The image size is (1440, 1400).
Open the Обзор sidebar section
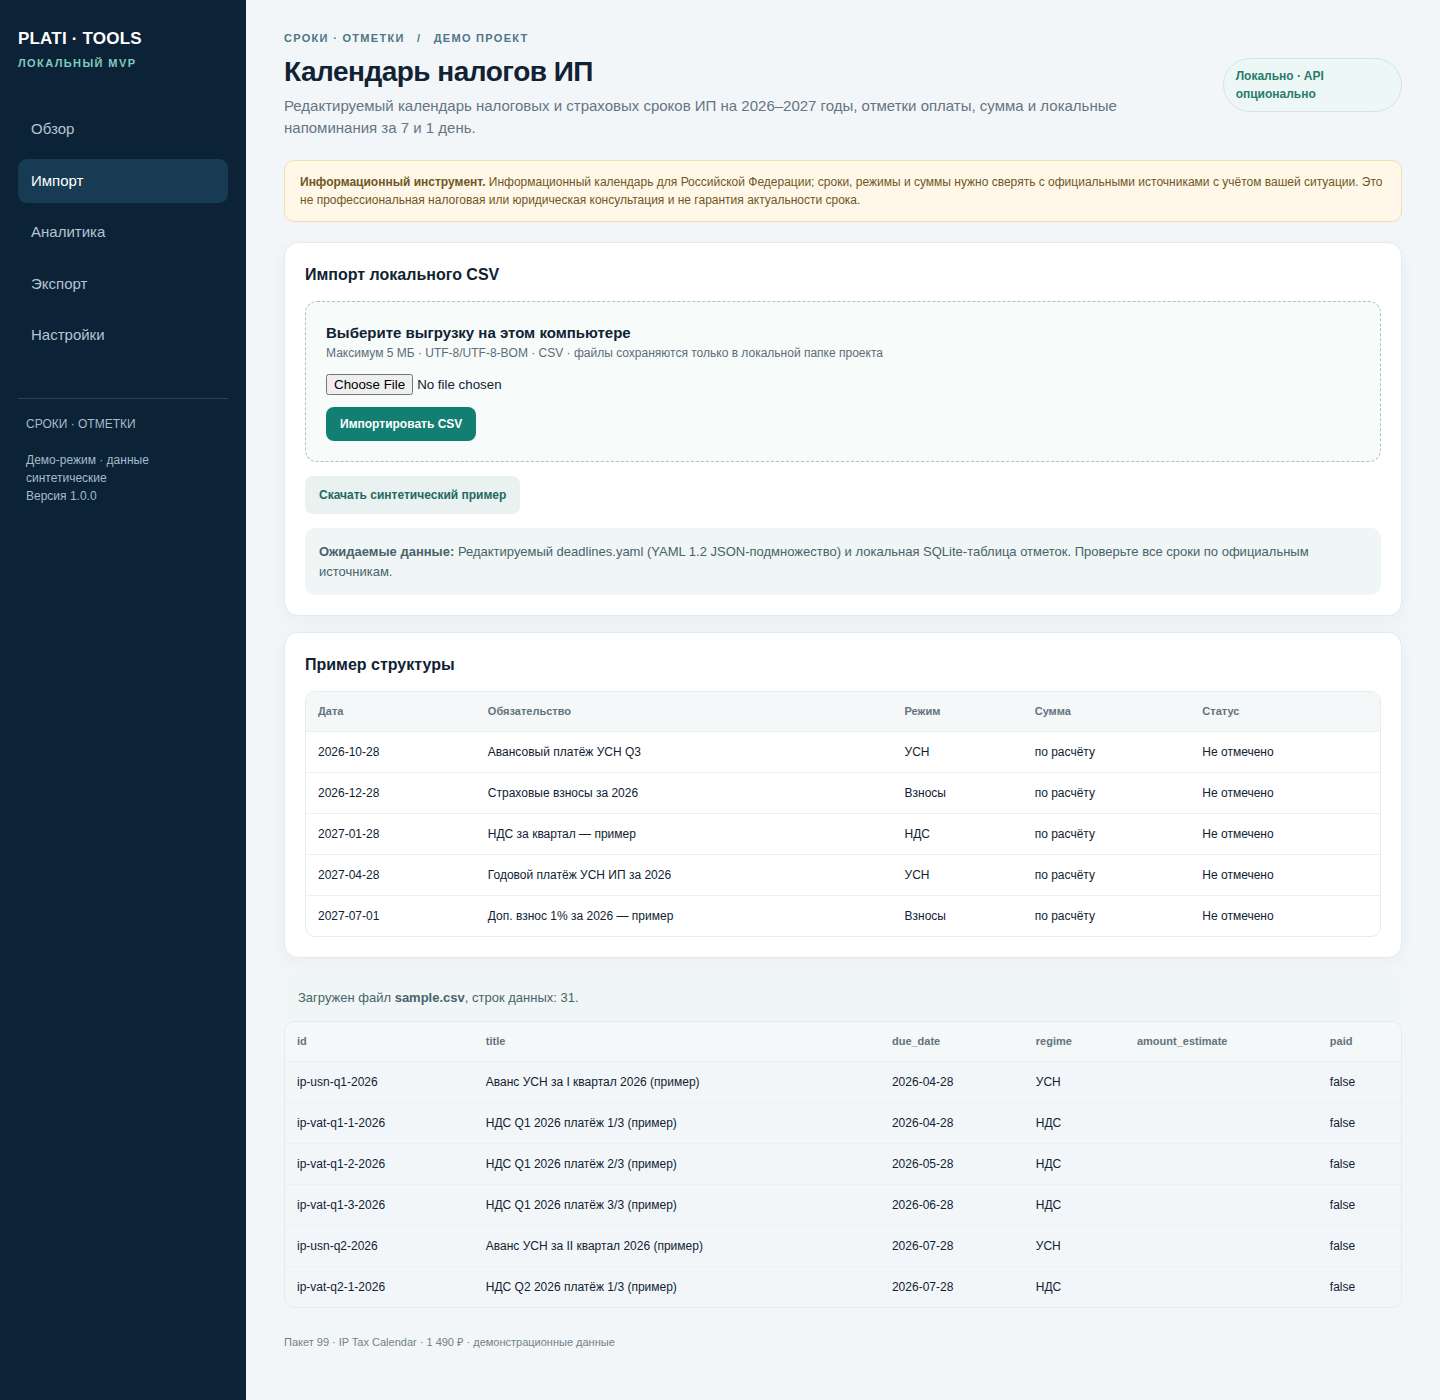coord(123,129)
